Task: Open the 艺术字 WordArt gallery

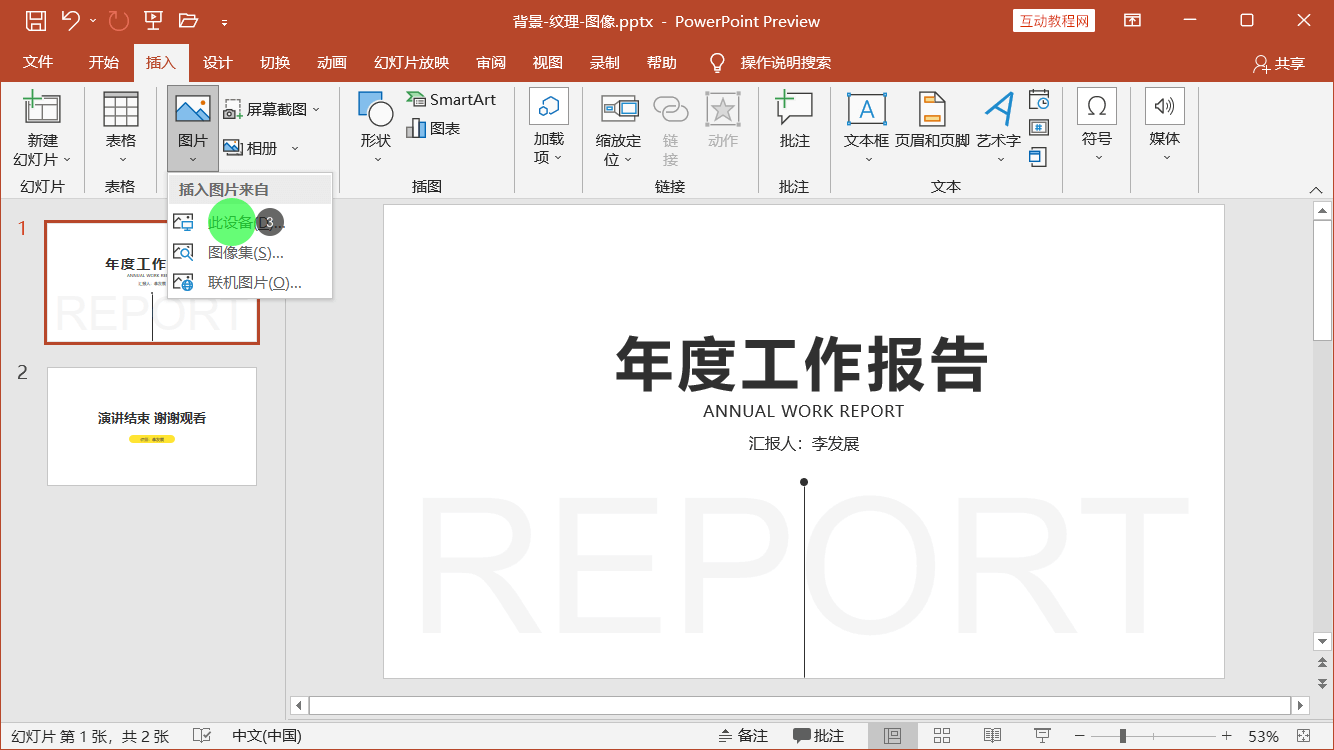Action: coord(999,129)
